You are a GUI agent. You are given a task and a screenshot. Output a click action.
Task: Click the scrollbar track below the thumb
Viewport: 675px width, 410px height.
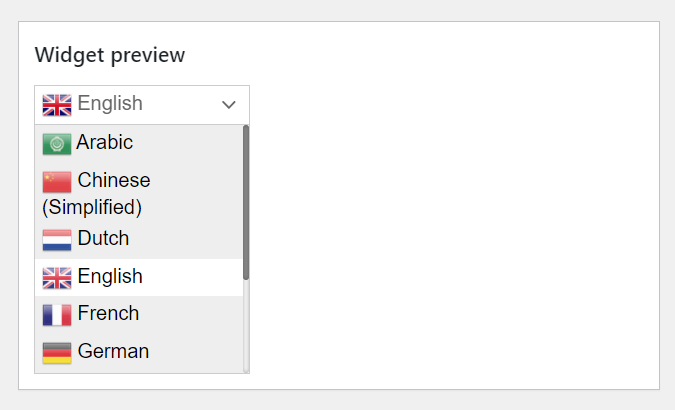(246, 325)
